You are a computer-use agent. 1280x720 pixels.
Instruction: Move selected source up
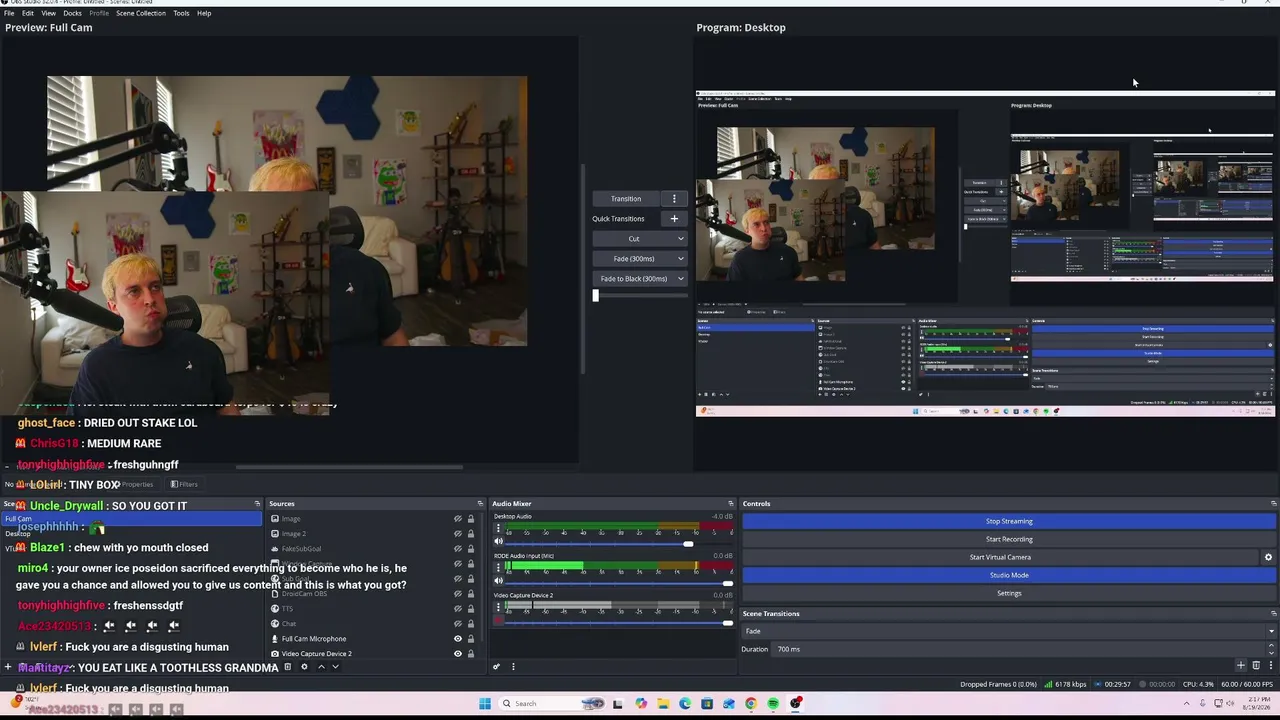pos(321,667)
